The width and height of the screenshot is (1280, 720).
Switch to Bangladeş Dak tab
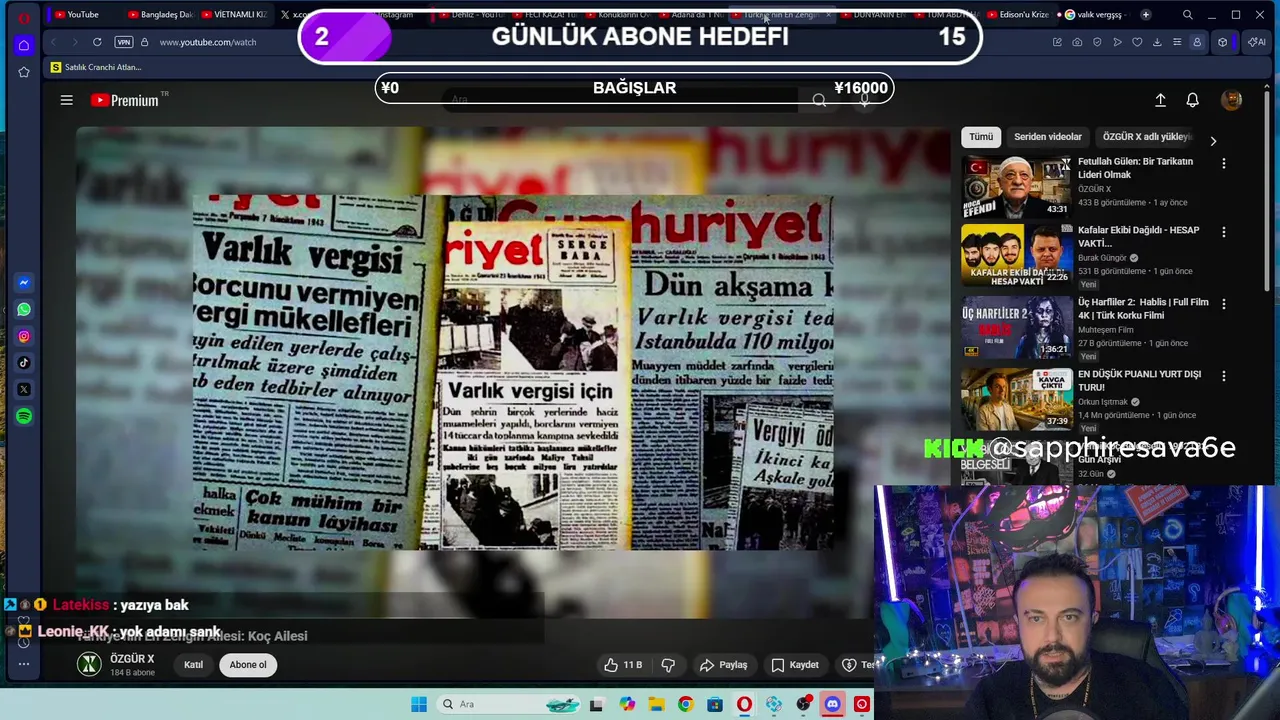[x=160, y=15]
